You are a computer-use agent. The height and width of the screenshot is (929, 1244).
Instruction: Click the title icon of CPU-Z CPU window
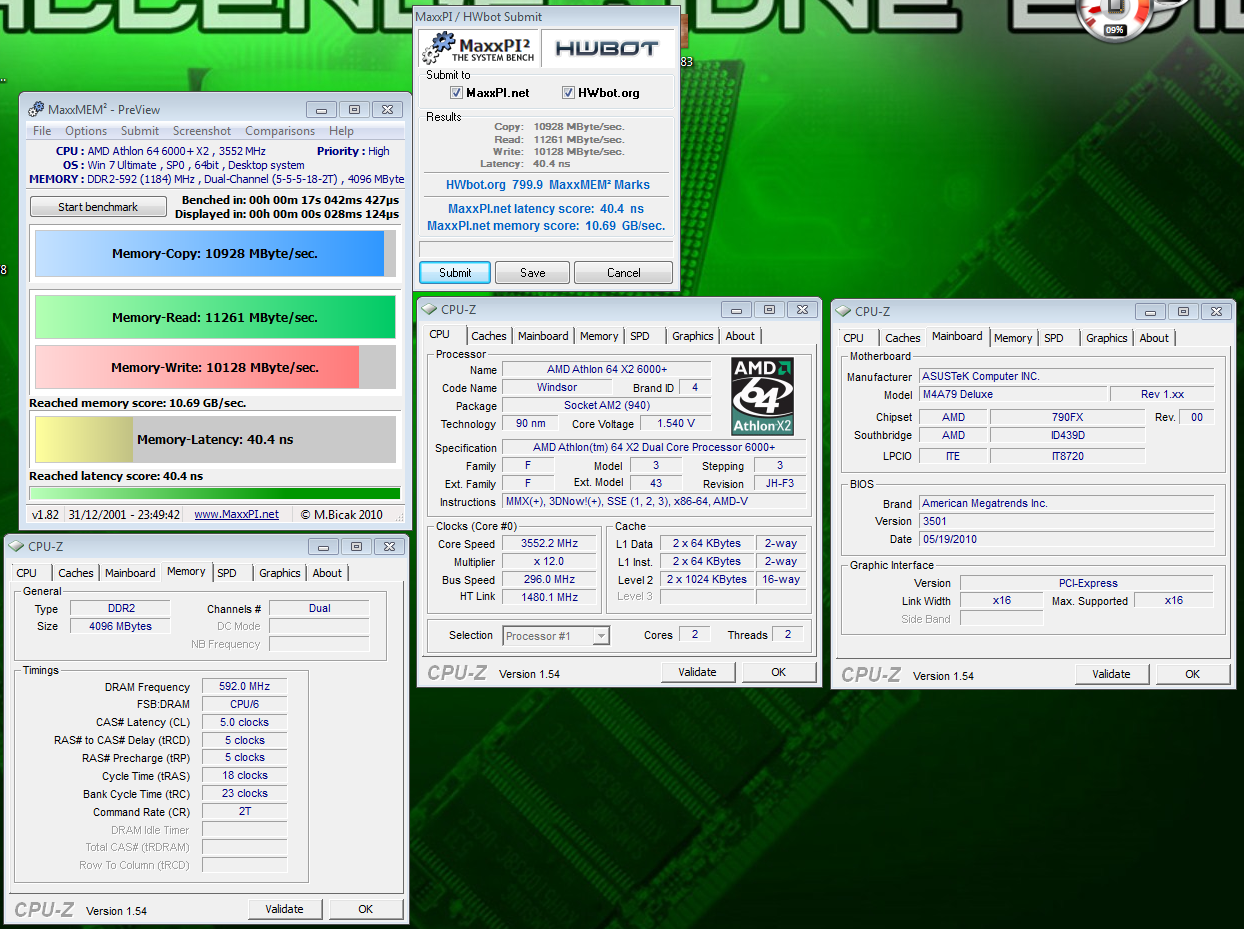pos(431,310)
